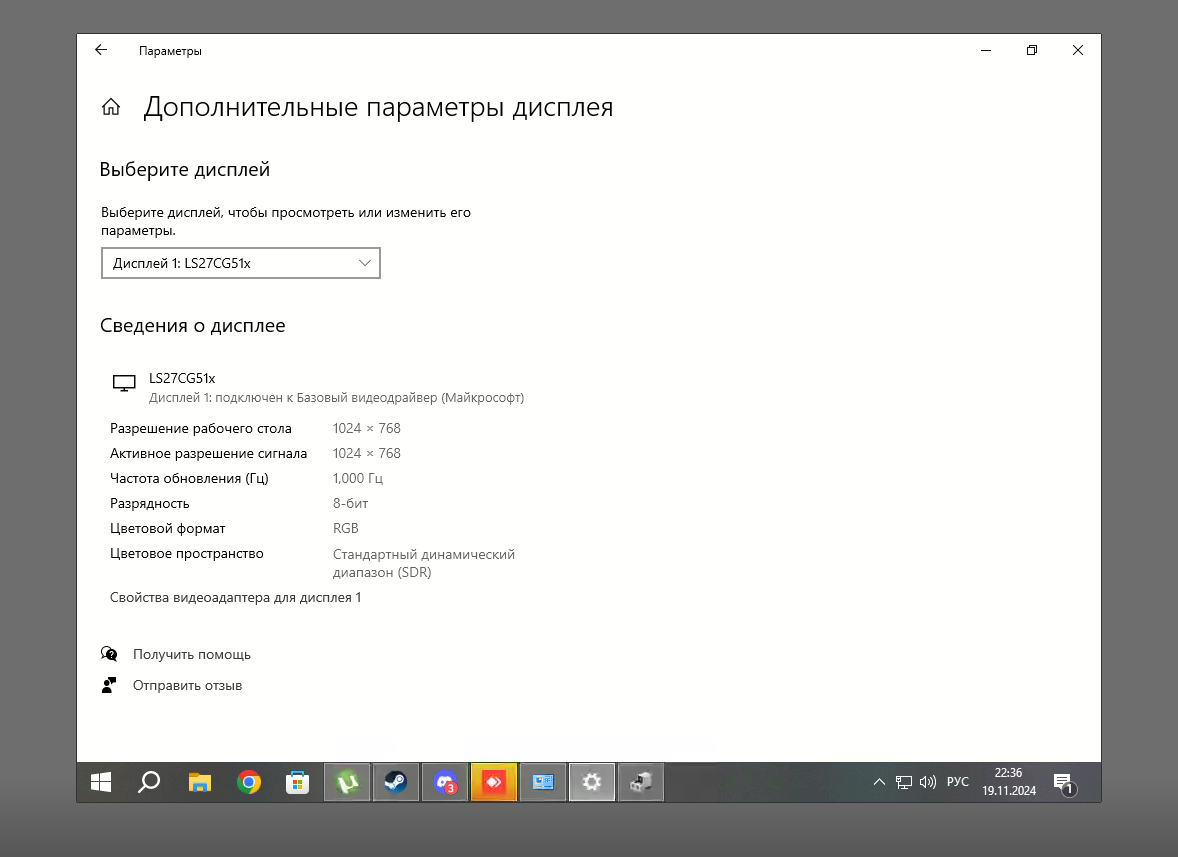The image size is (1178, 857).
Task: Click the Получить помощь chat icon
Action: coord(109,654)
